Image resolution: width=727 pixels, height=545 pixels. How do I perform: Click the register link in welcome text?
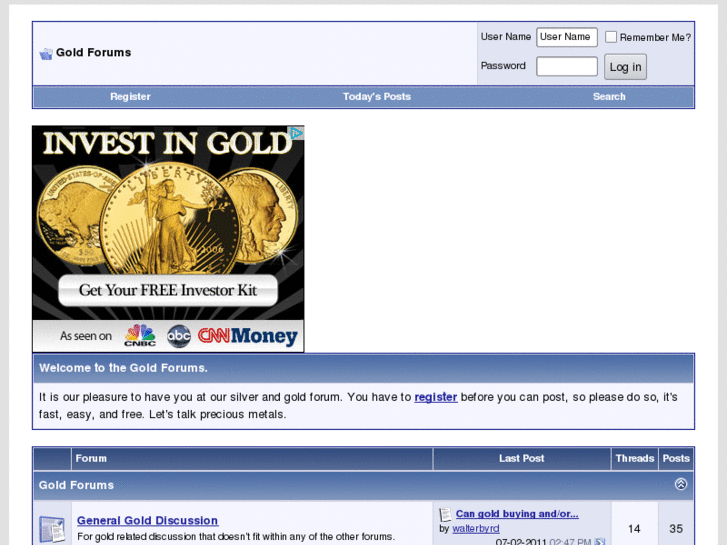[435, 397]
